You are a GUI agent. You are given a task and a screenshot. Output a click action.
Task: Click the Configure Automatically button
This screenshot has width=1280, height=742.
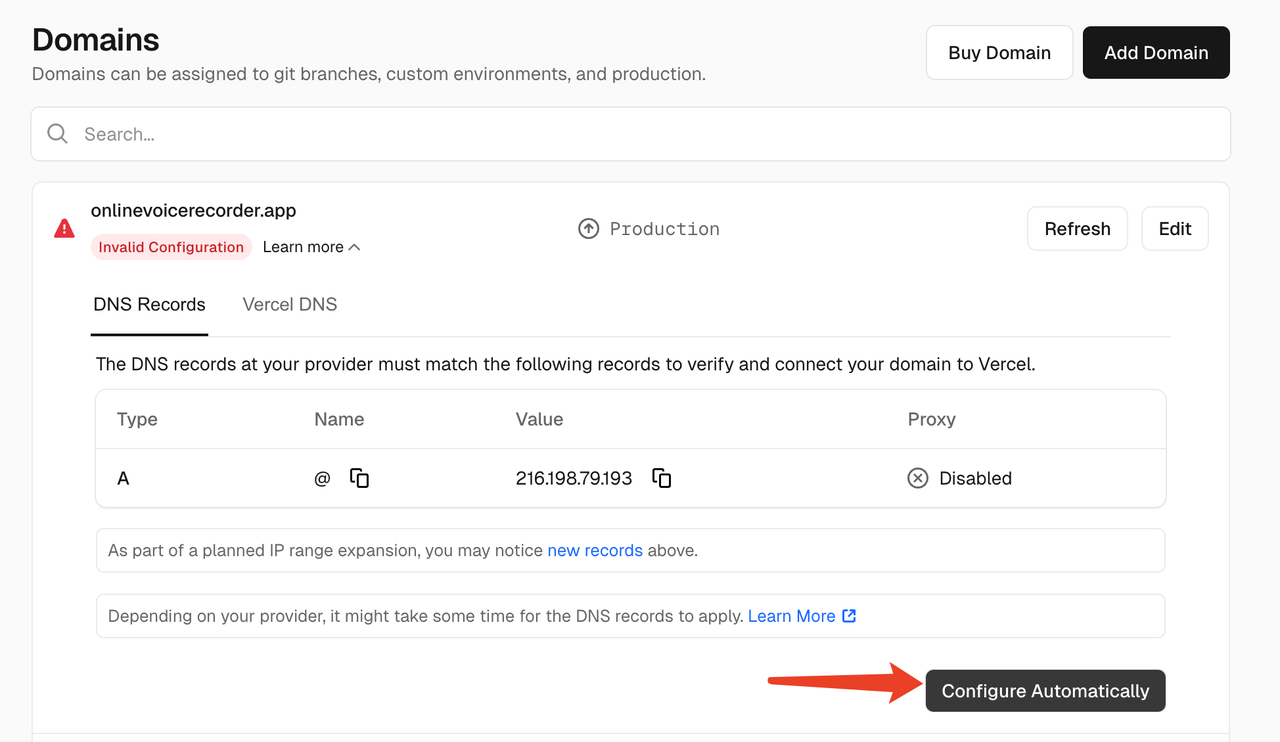click(x=1045, y=691)
